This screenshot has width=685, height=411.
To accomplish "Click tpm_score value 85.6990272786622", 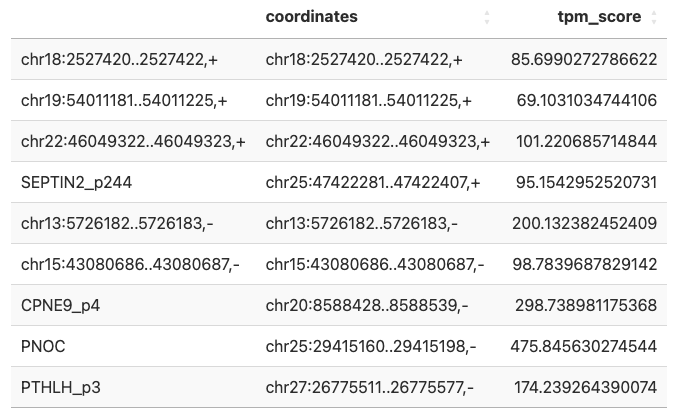I will (x=584, y=59).
